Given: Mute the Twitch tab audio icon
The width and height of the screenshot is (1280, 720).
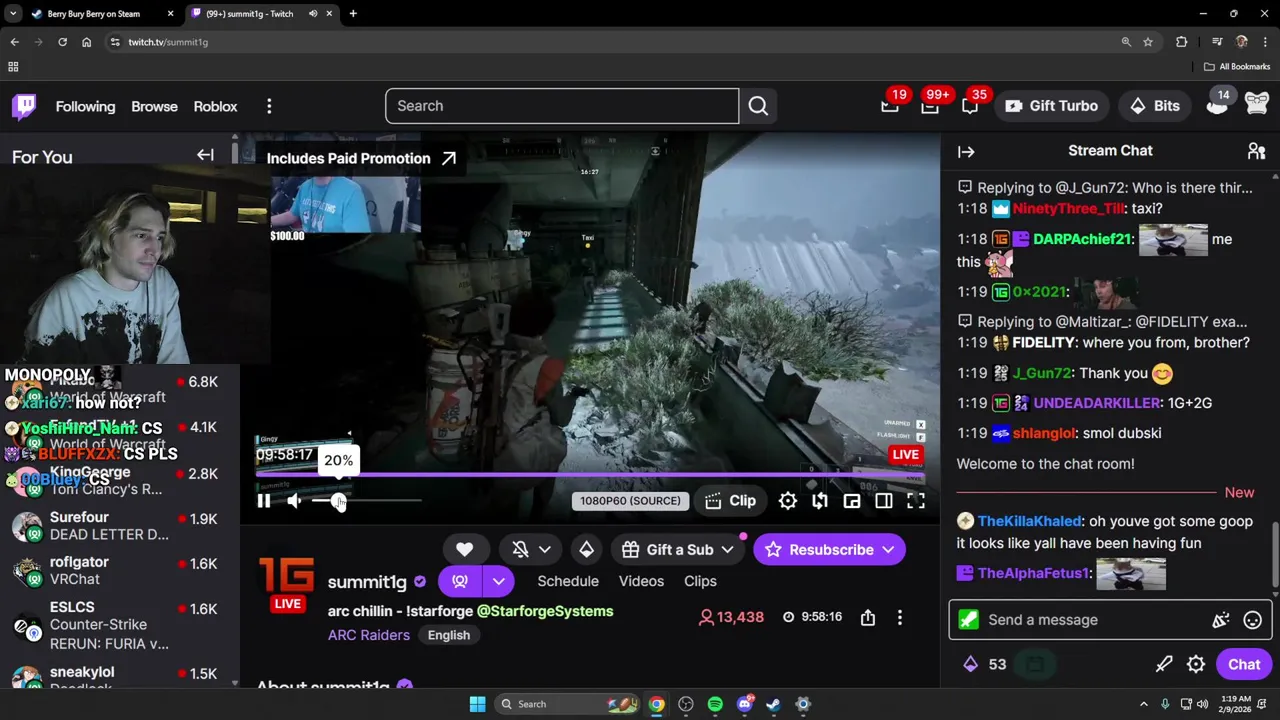Looking at the screenshot, I should coord(313,14).
